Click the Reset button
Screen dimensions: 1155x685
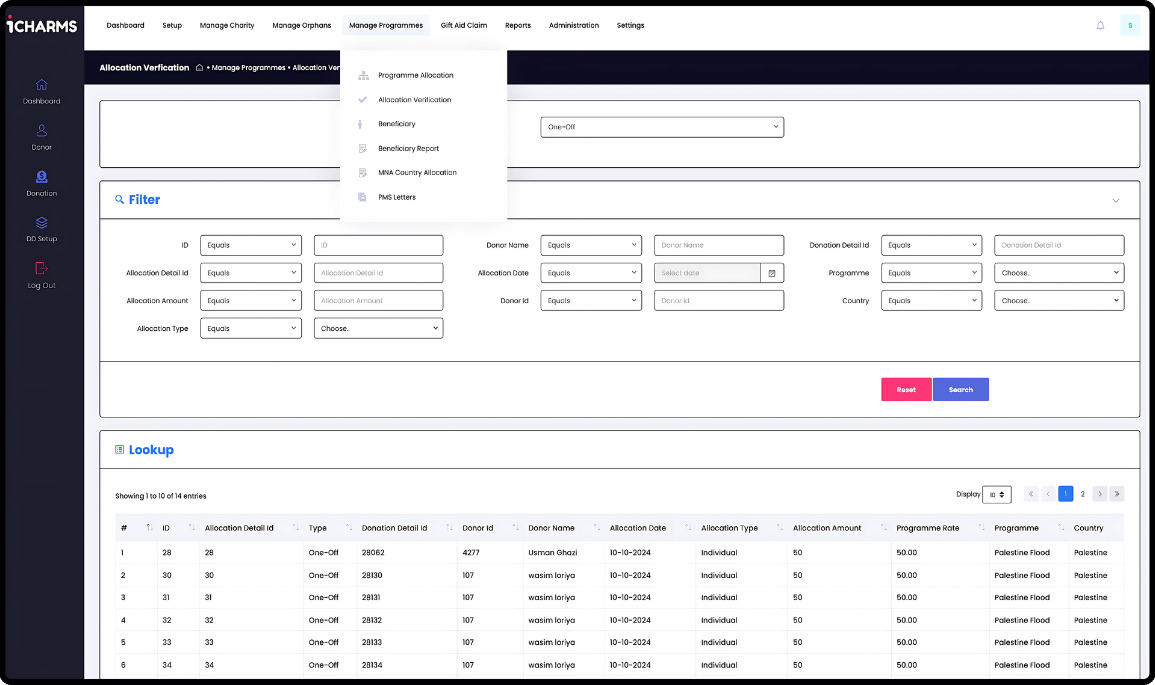coord(906,390)
